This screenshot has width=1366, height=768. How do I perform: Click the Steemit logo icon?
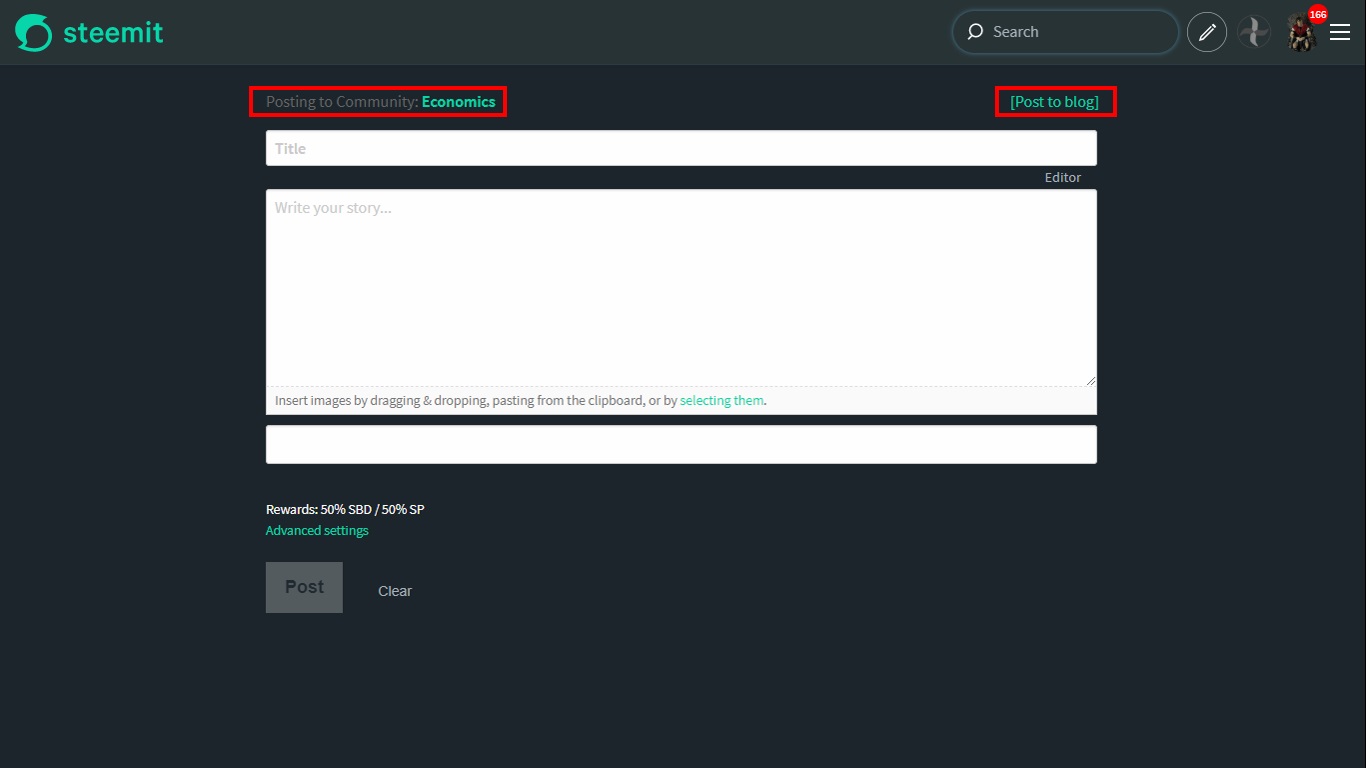33,33
